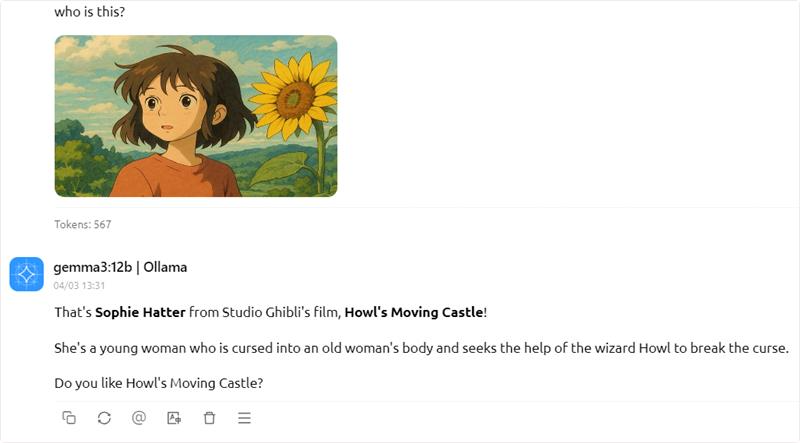800x443 pixels.
Task: Copy the gemma3 response message
Action: point(69,418)
